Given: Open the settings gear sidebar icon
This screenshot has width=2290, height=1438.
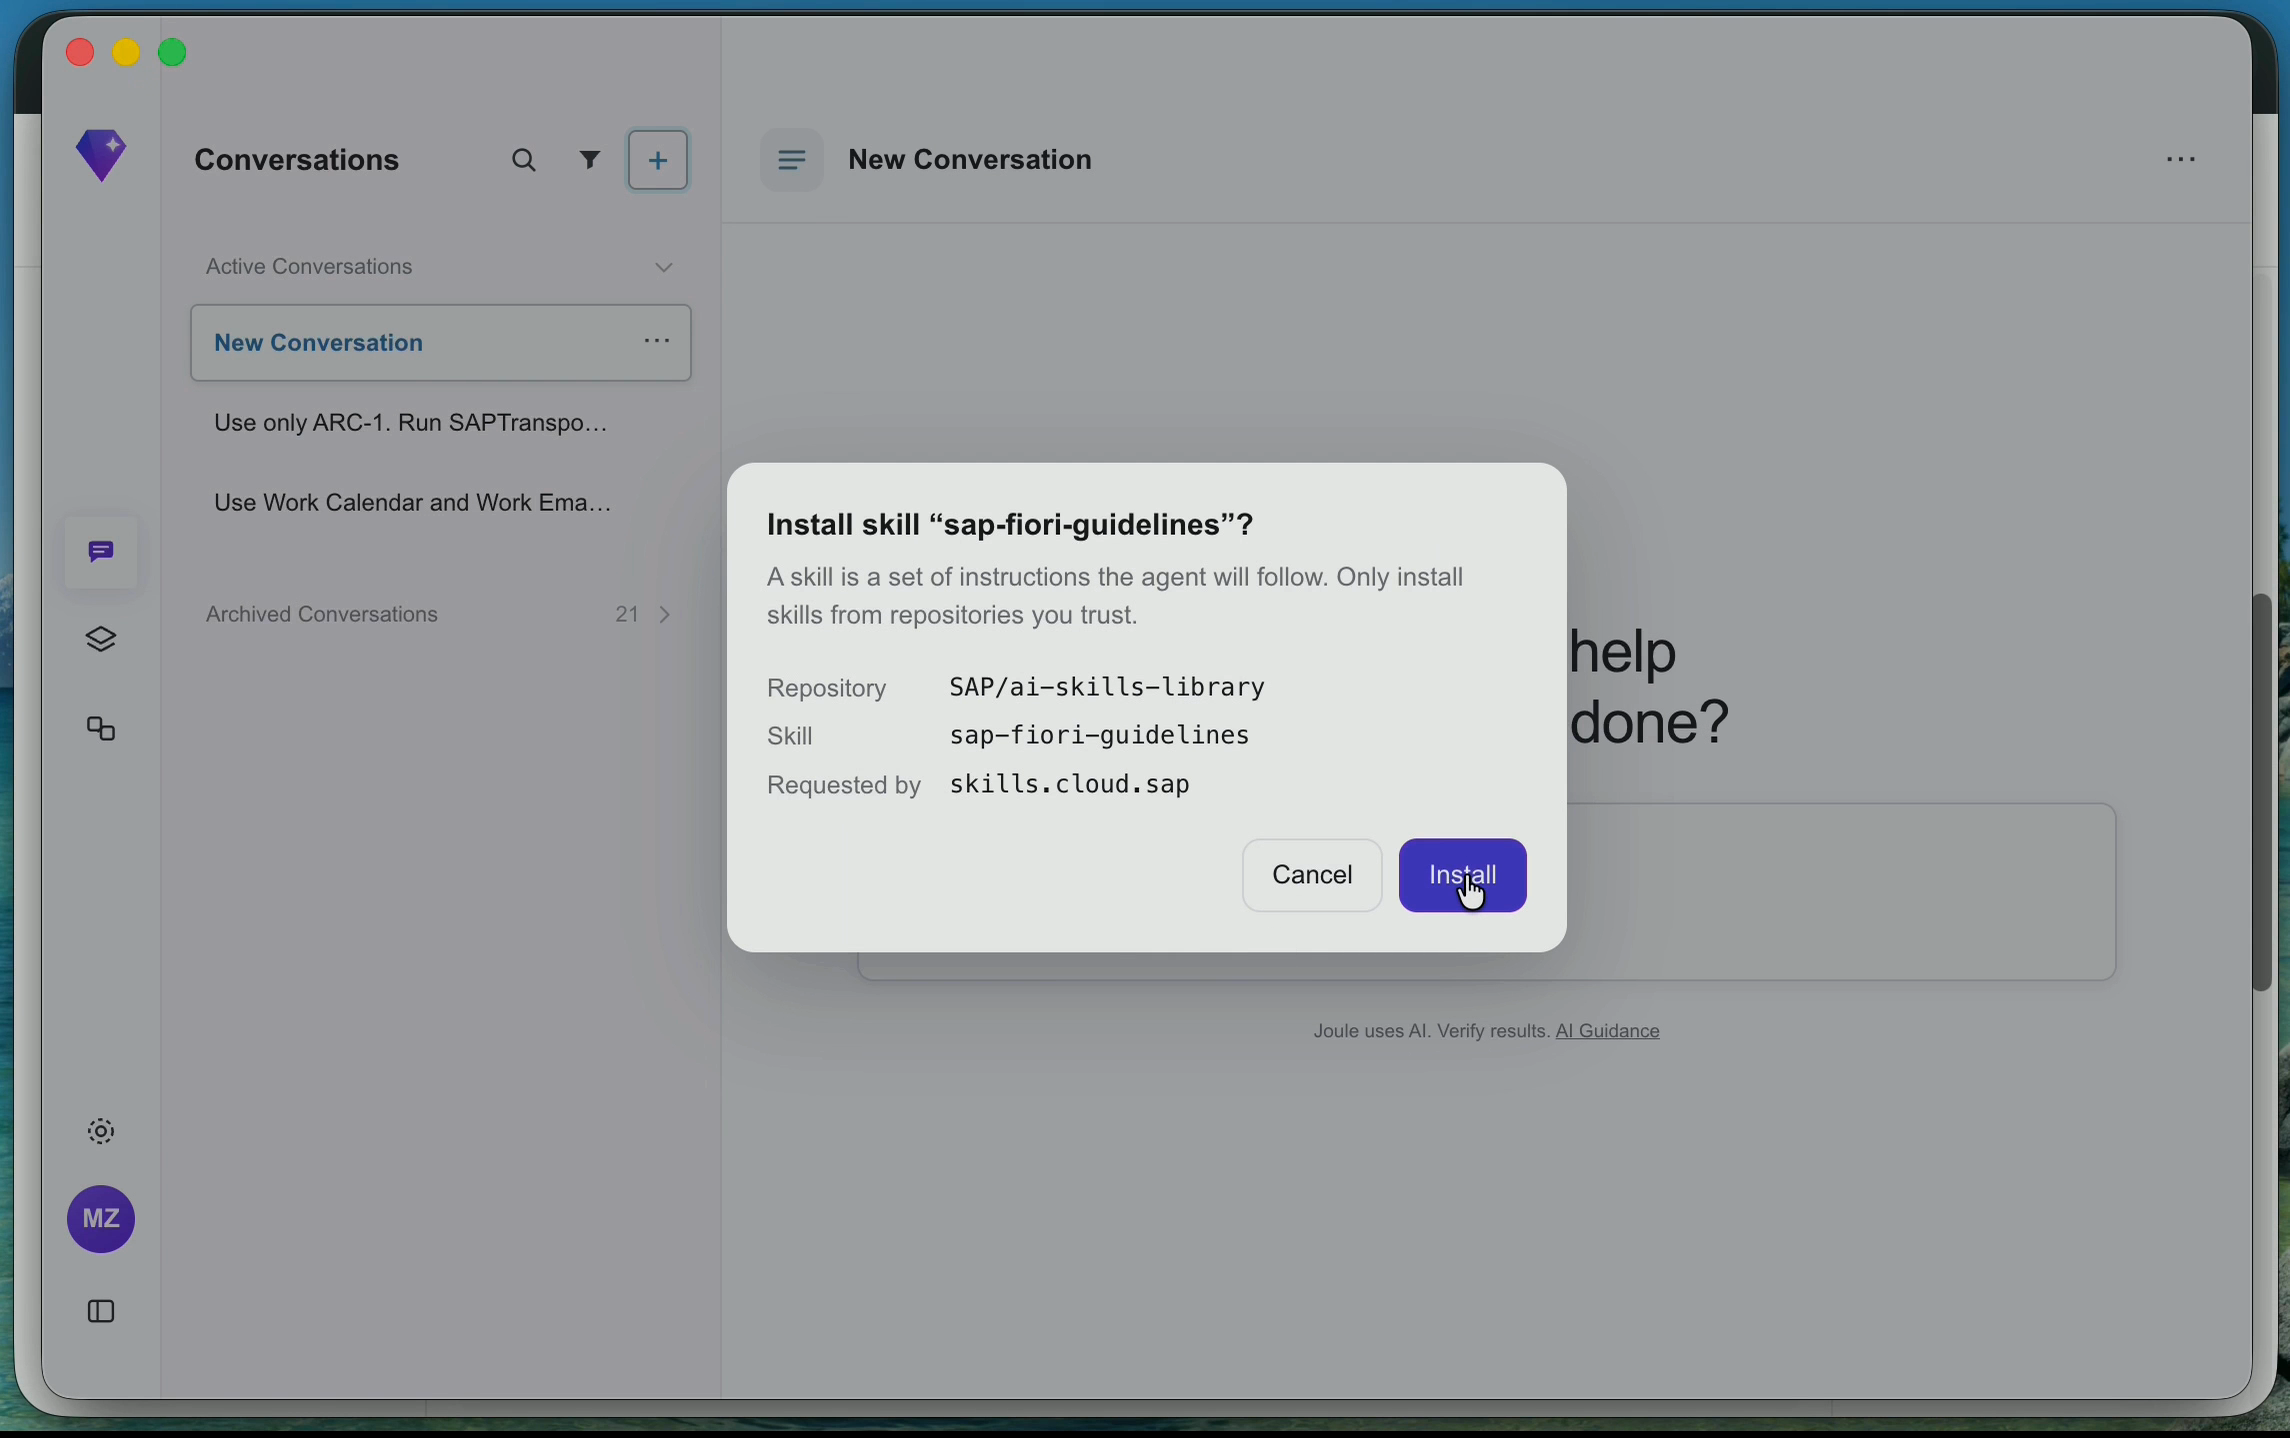Looking at the screenshot, I should (x=101, y=1131).
